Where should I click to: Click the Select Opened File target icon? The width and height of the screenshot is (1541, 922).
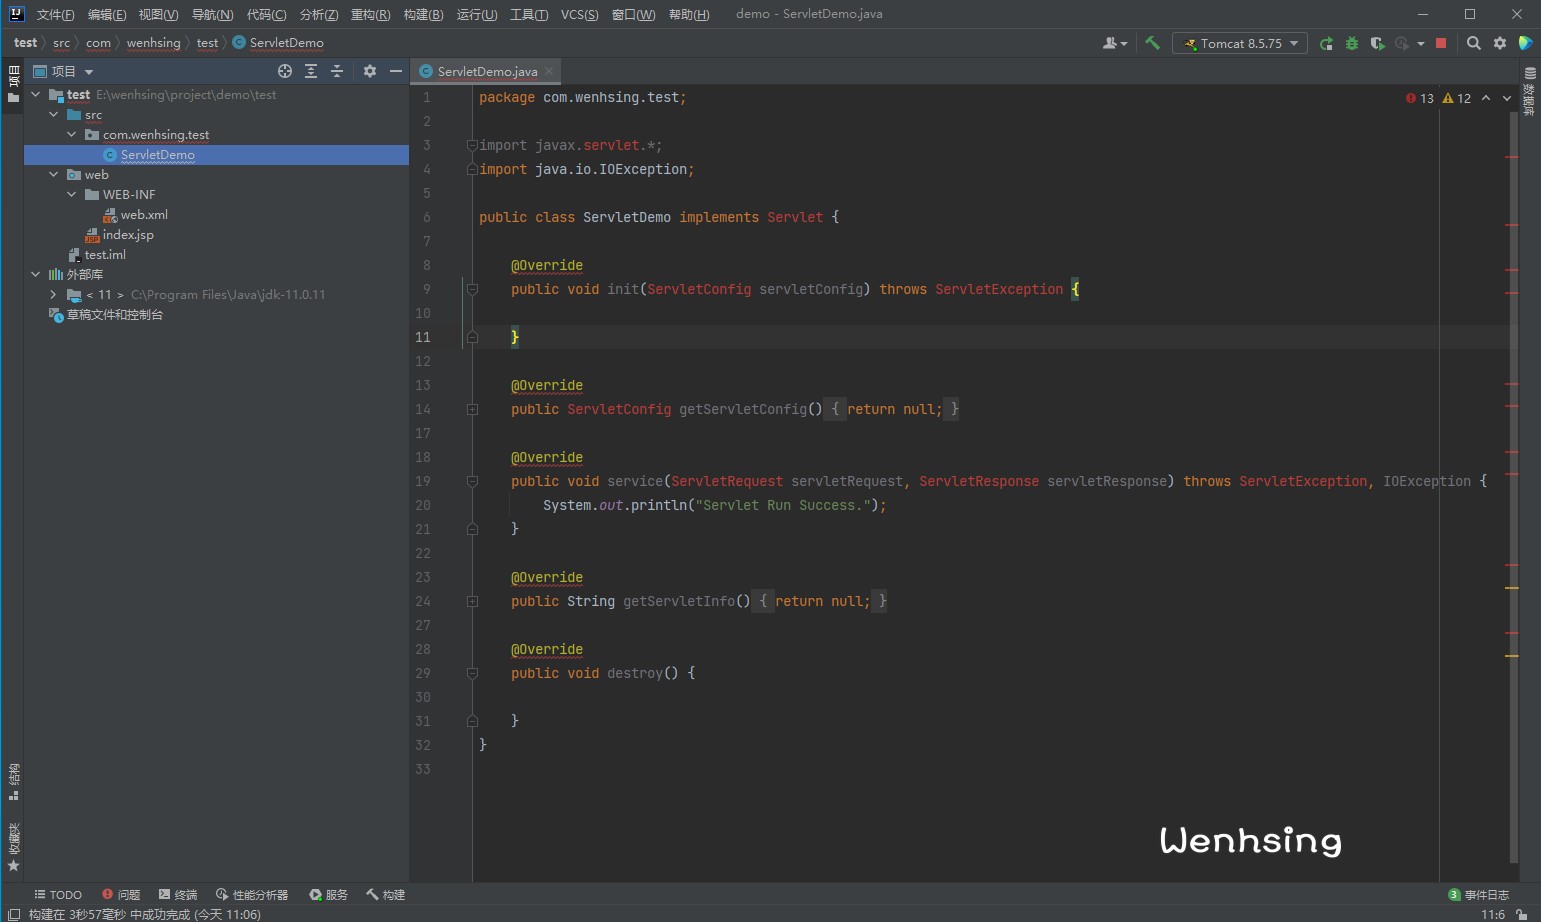point(285,71)
